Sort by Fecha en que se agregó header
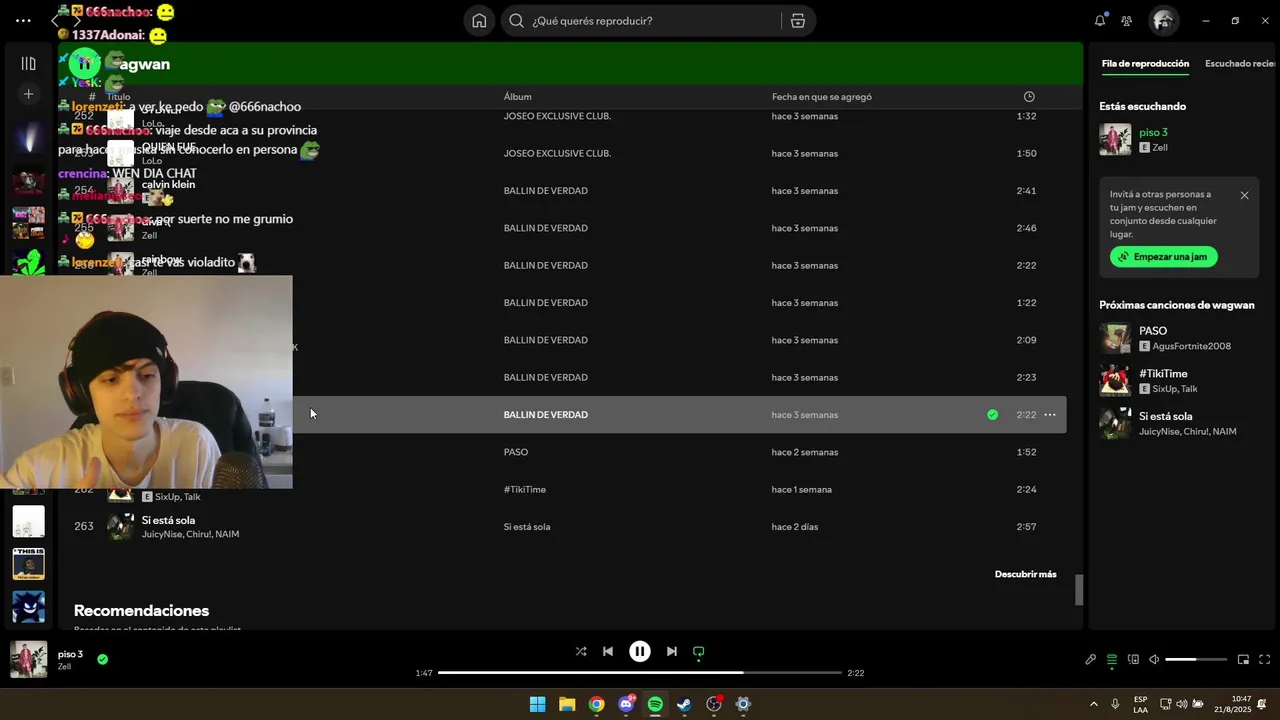The image size is (1280, 720). click(821, 97)
